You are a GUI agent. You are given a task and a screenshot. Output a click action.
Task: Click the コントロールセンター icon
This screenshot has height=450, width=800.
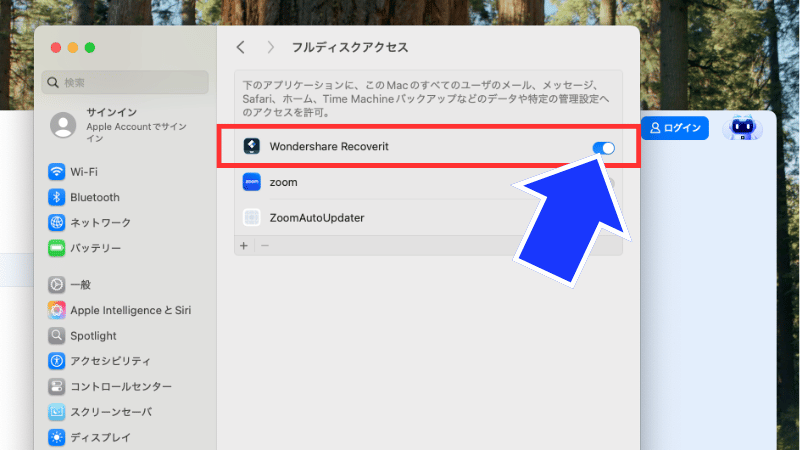(x=57, y=387)
